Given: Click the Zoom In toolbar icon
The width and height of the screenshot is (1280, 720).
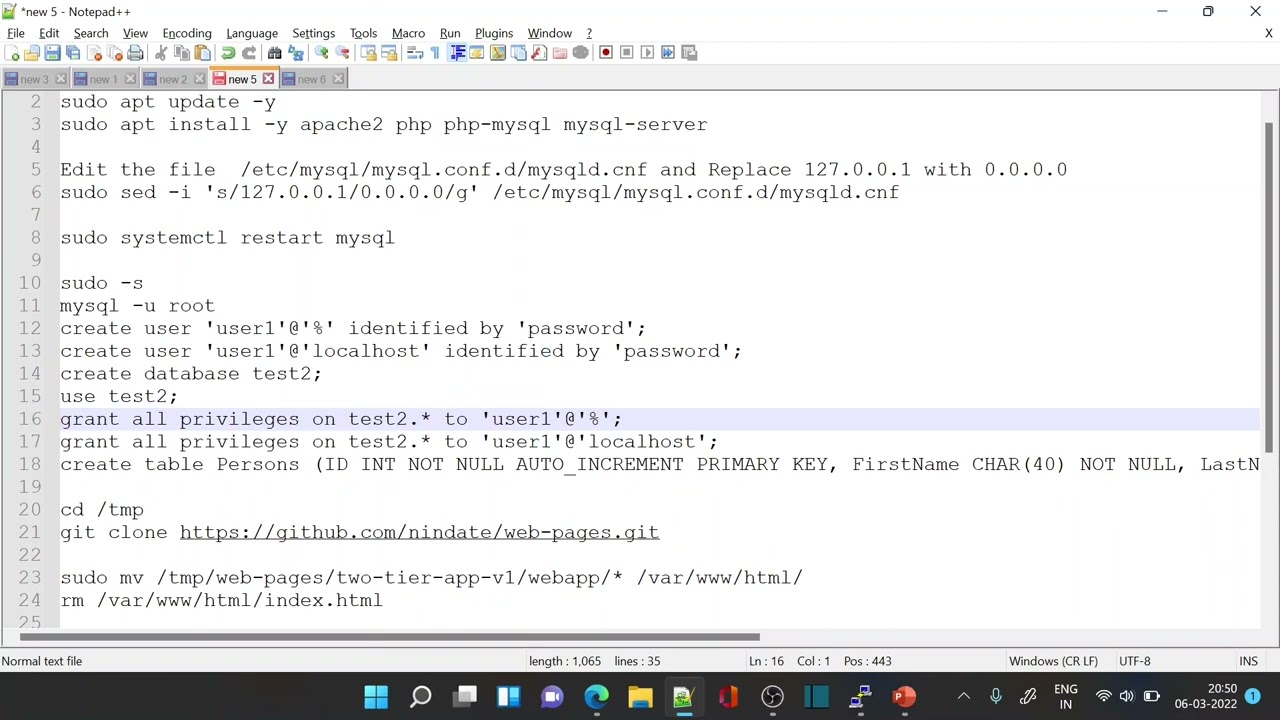Looking at the screenshot, I should click(x=322, y=53).
